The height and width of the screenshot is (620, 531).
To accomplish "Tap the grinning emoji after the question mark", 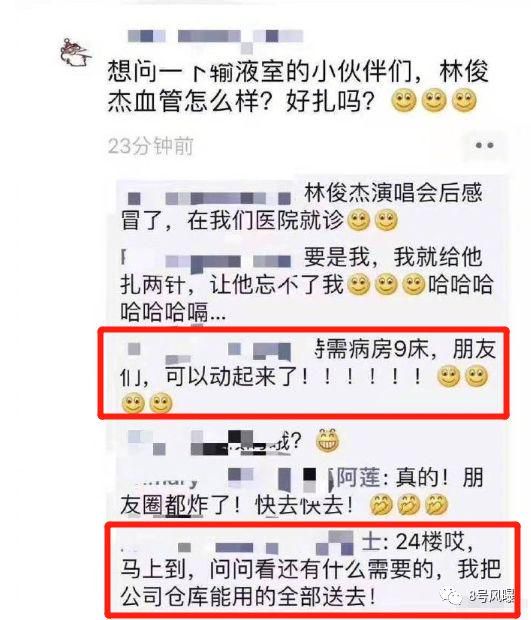I will [328, 440].
